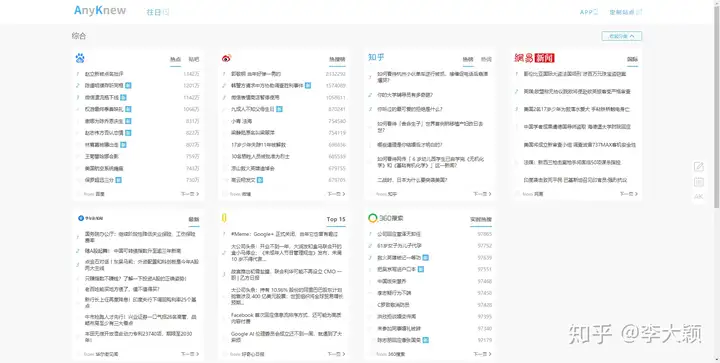Image resolution: width=720 pixels, height=363 pixels.
Task: Open the APP link in header
Action: (589, 12)
